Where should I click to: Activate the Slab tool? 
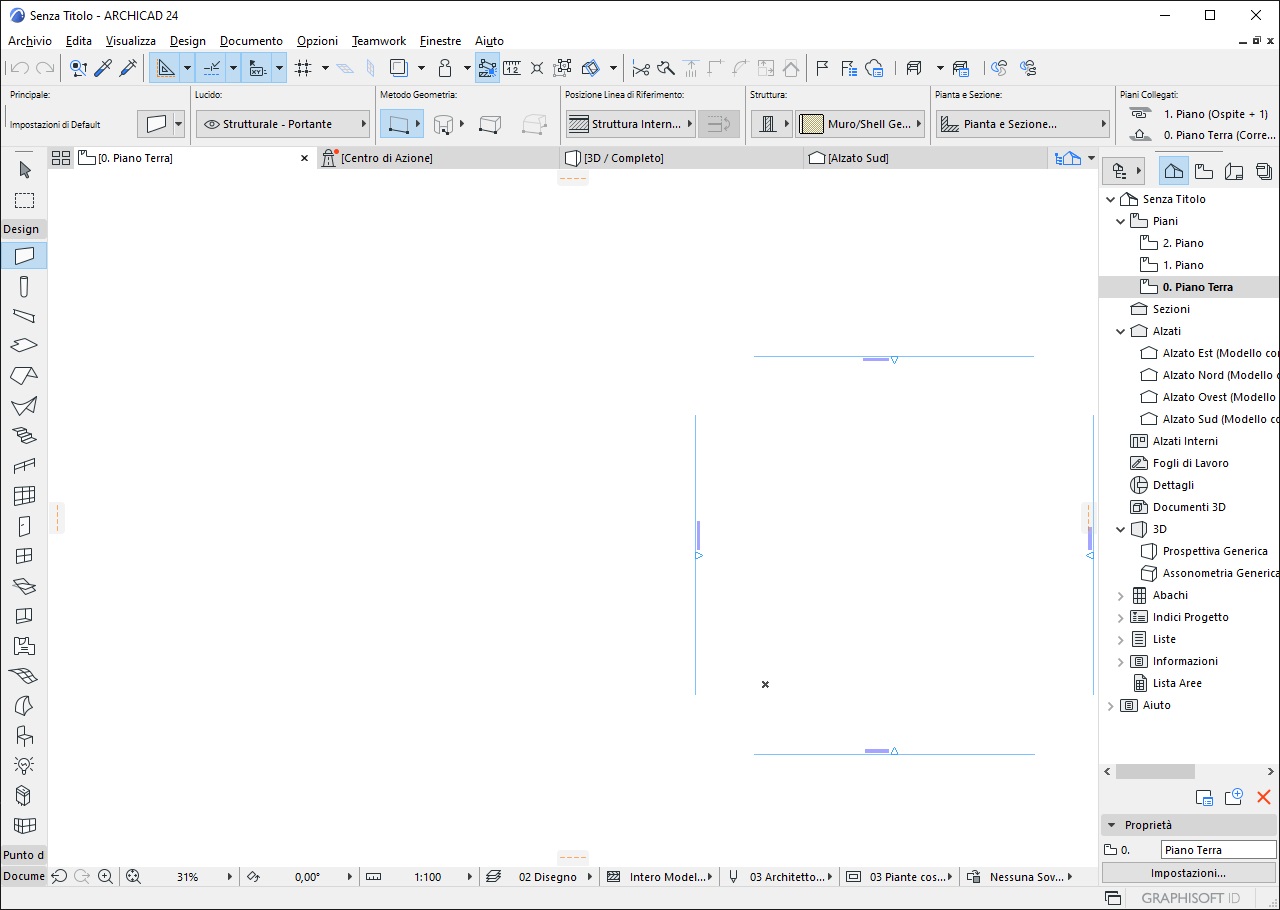coord(24,346)
